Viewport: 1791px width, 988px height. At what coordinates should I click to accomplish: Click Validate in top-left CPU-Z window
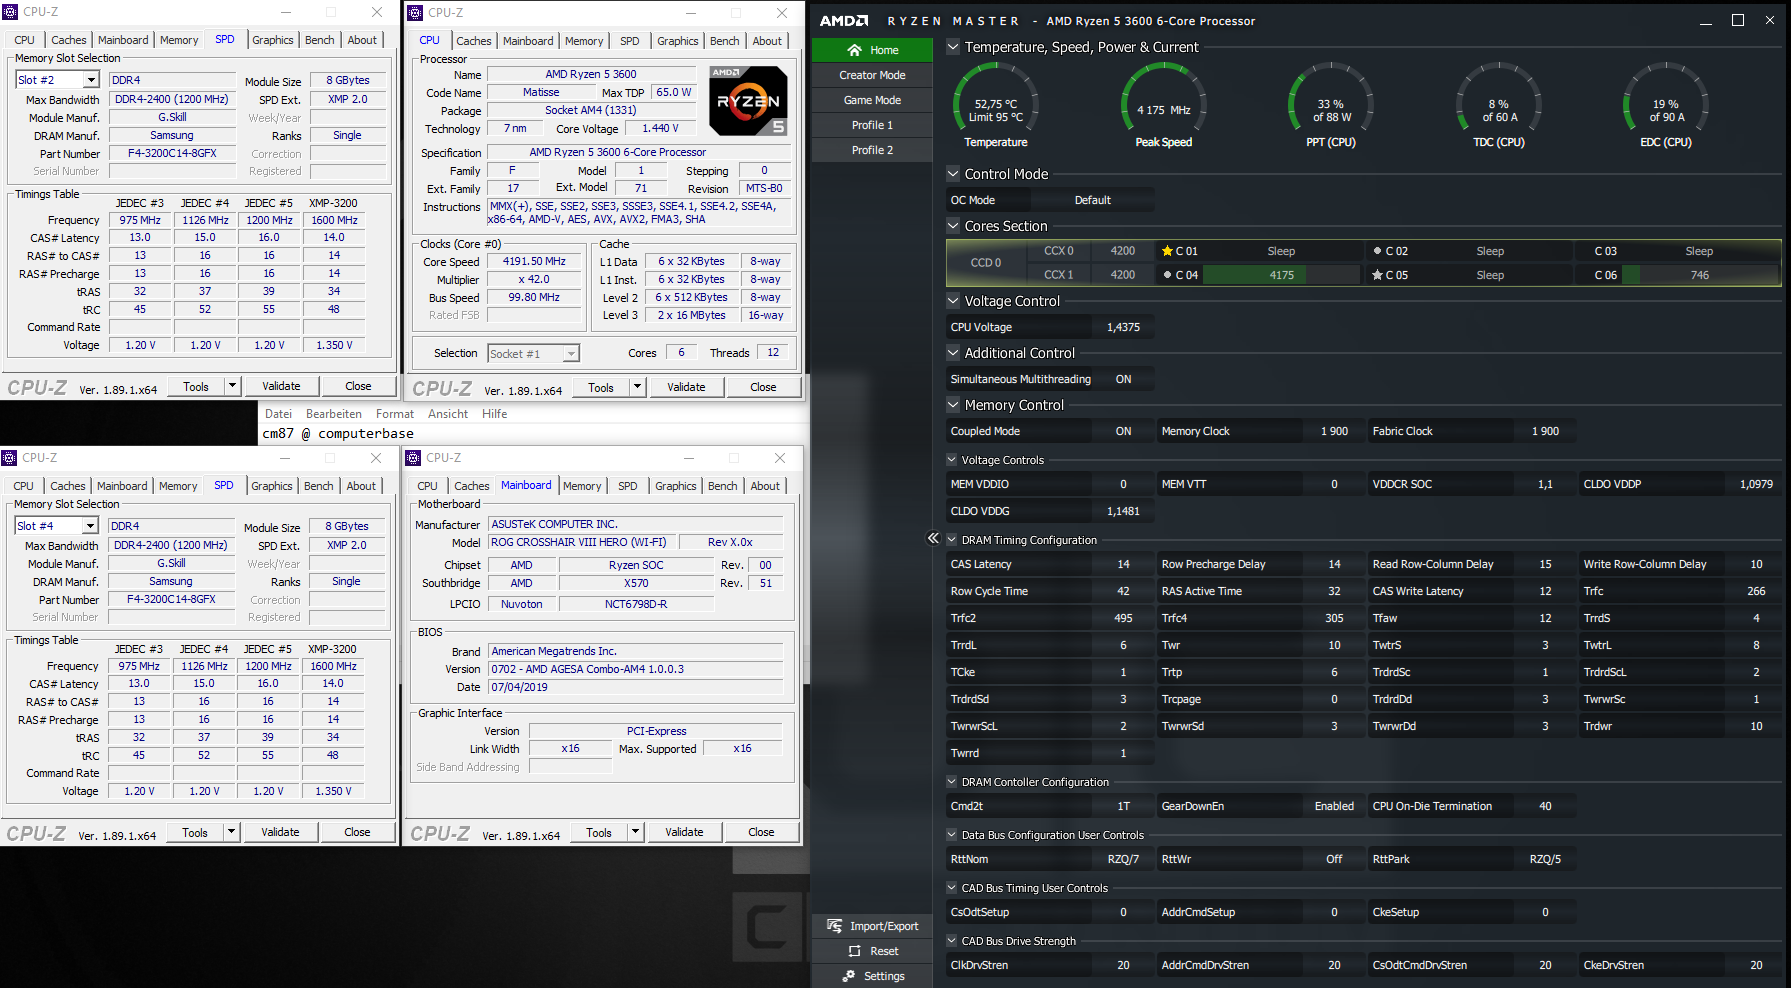click(281, 386)
